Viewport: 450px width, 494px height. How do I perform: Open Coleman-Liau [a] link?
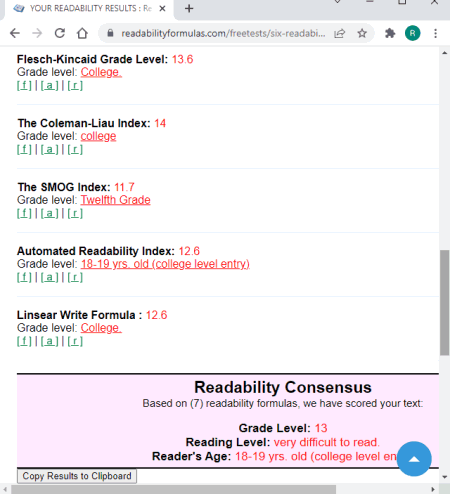click(x=49, y=150)
